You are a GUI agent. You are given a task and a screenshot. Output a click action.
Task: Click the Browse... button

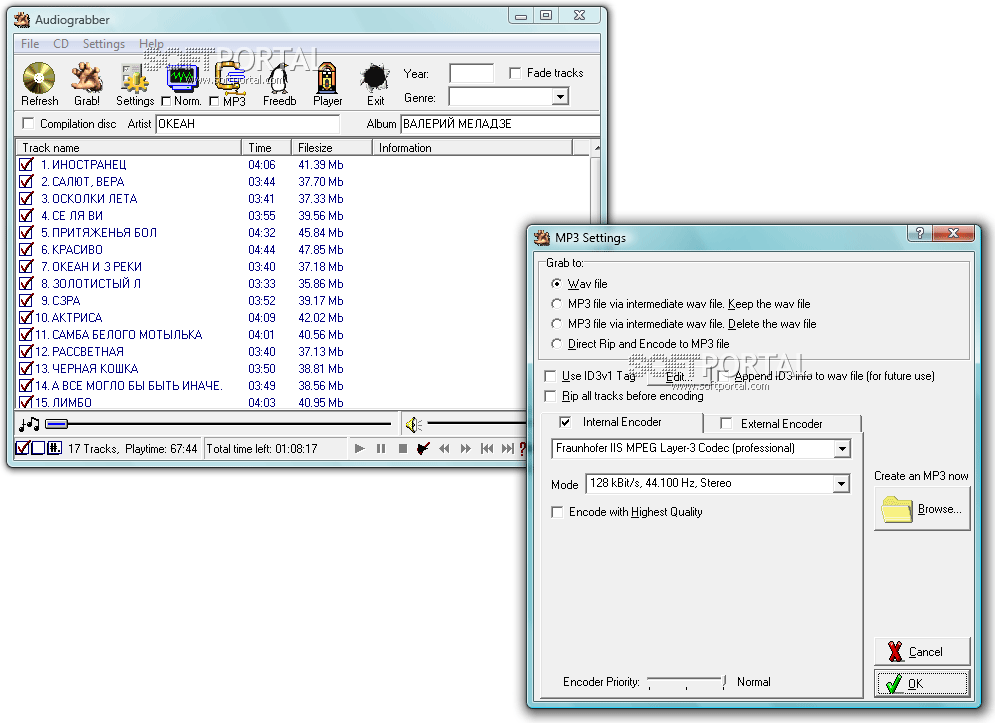pos(922,509)
